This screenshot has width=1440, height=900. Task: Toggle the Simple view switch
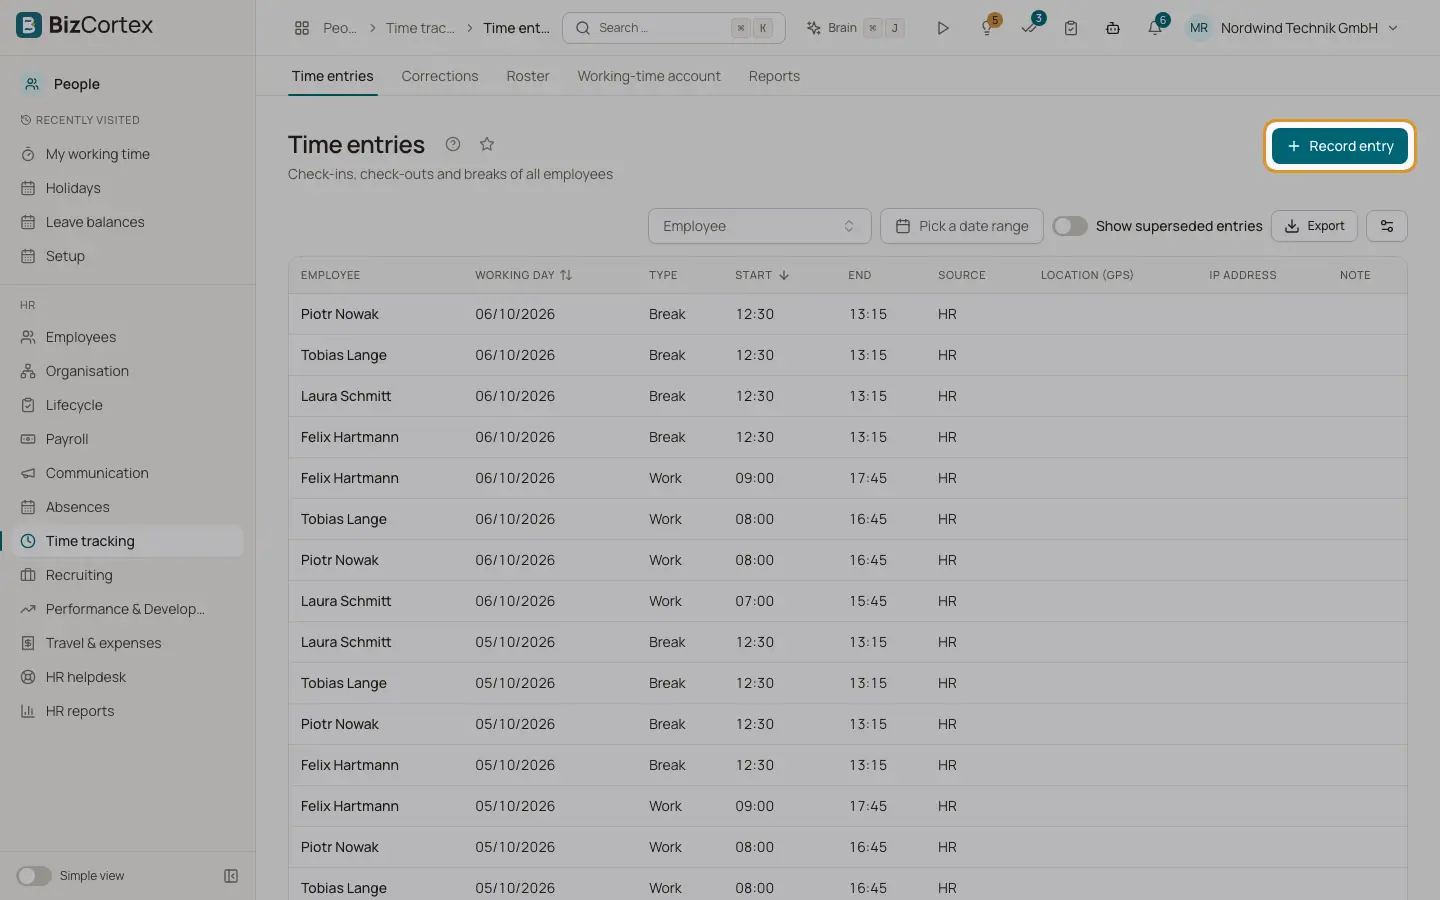[x=33, y=876]
